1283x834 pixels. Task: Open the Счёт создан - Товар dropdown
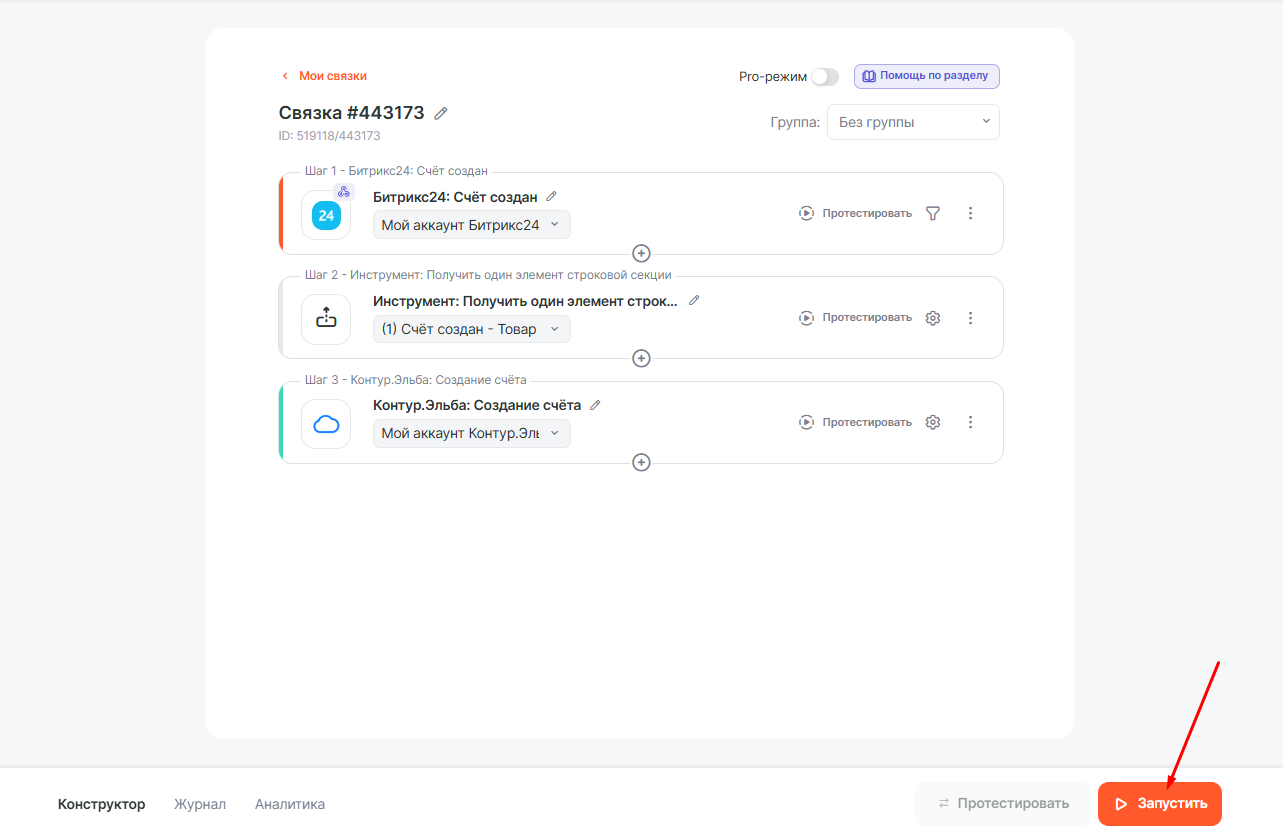(471, 329)
